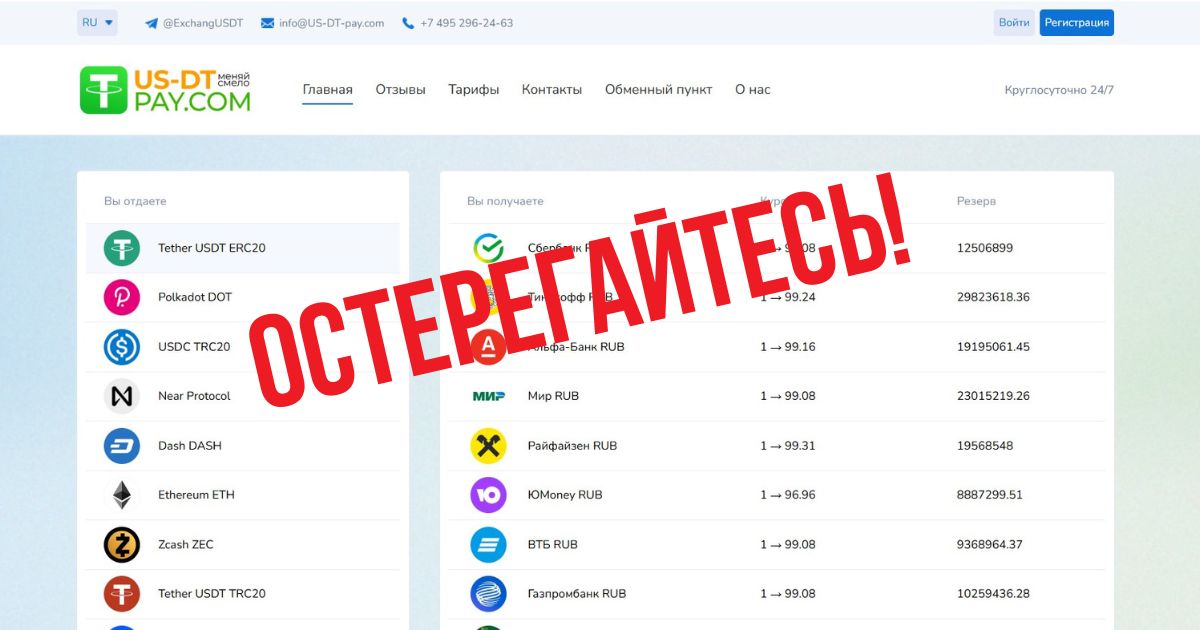Click the ЮMoney RUB purple icon

[x=489, y=495]
